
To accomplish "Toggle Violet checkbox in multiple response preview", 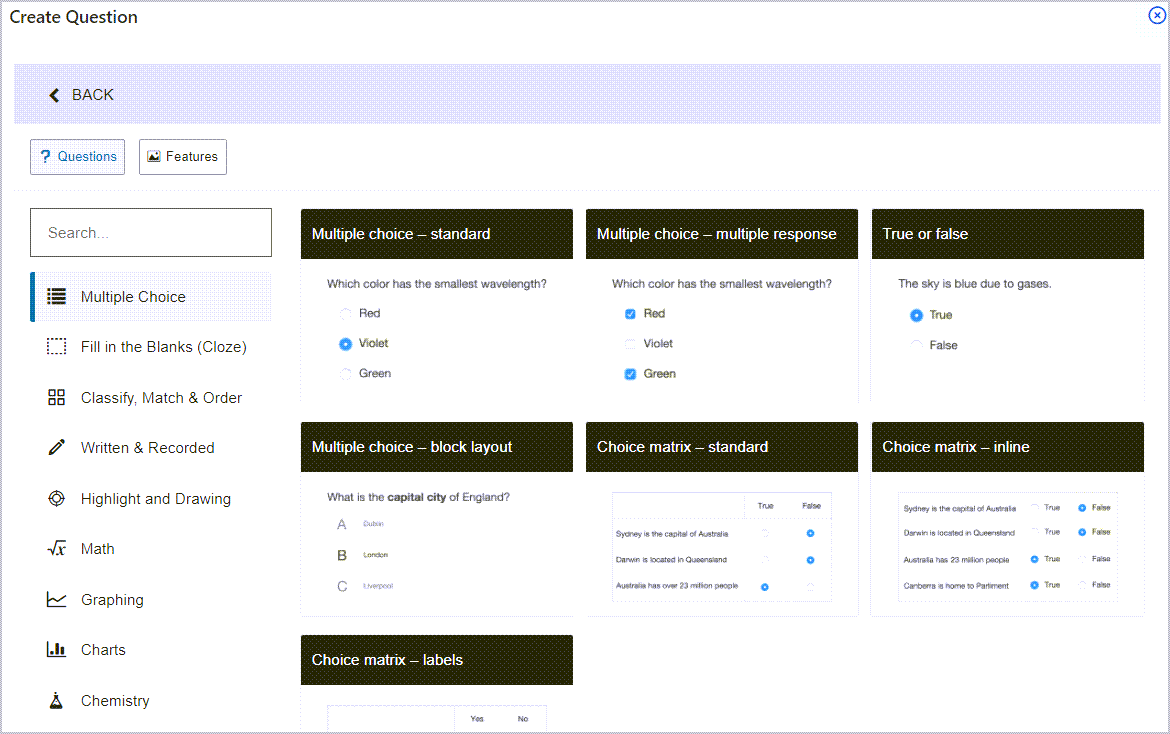I will pos(631,344).
